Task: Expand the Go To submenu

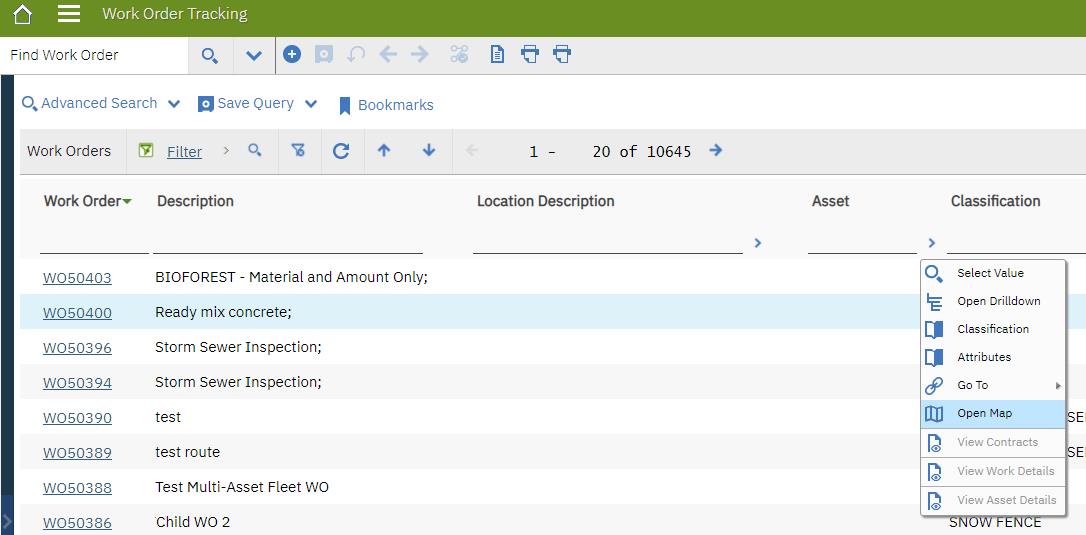Action: pyautogui.click(x=993, y=385)
